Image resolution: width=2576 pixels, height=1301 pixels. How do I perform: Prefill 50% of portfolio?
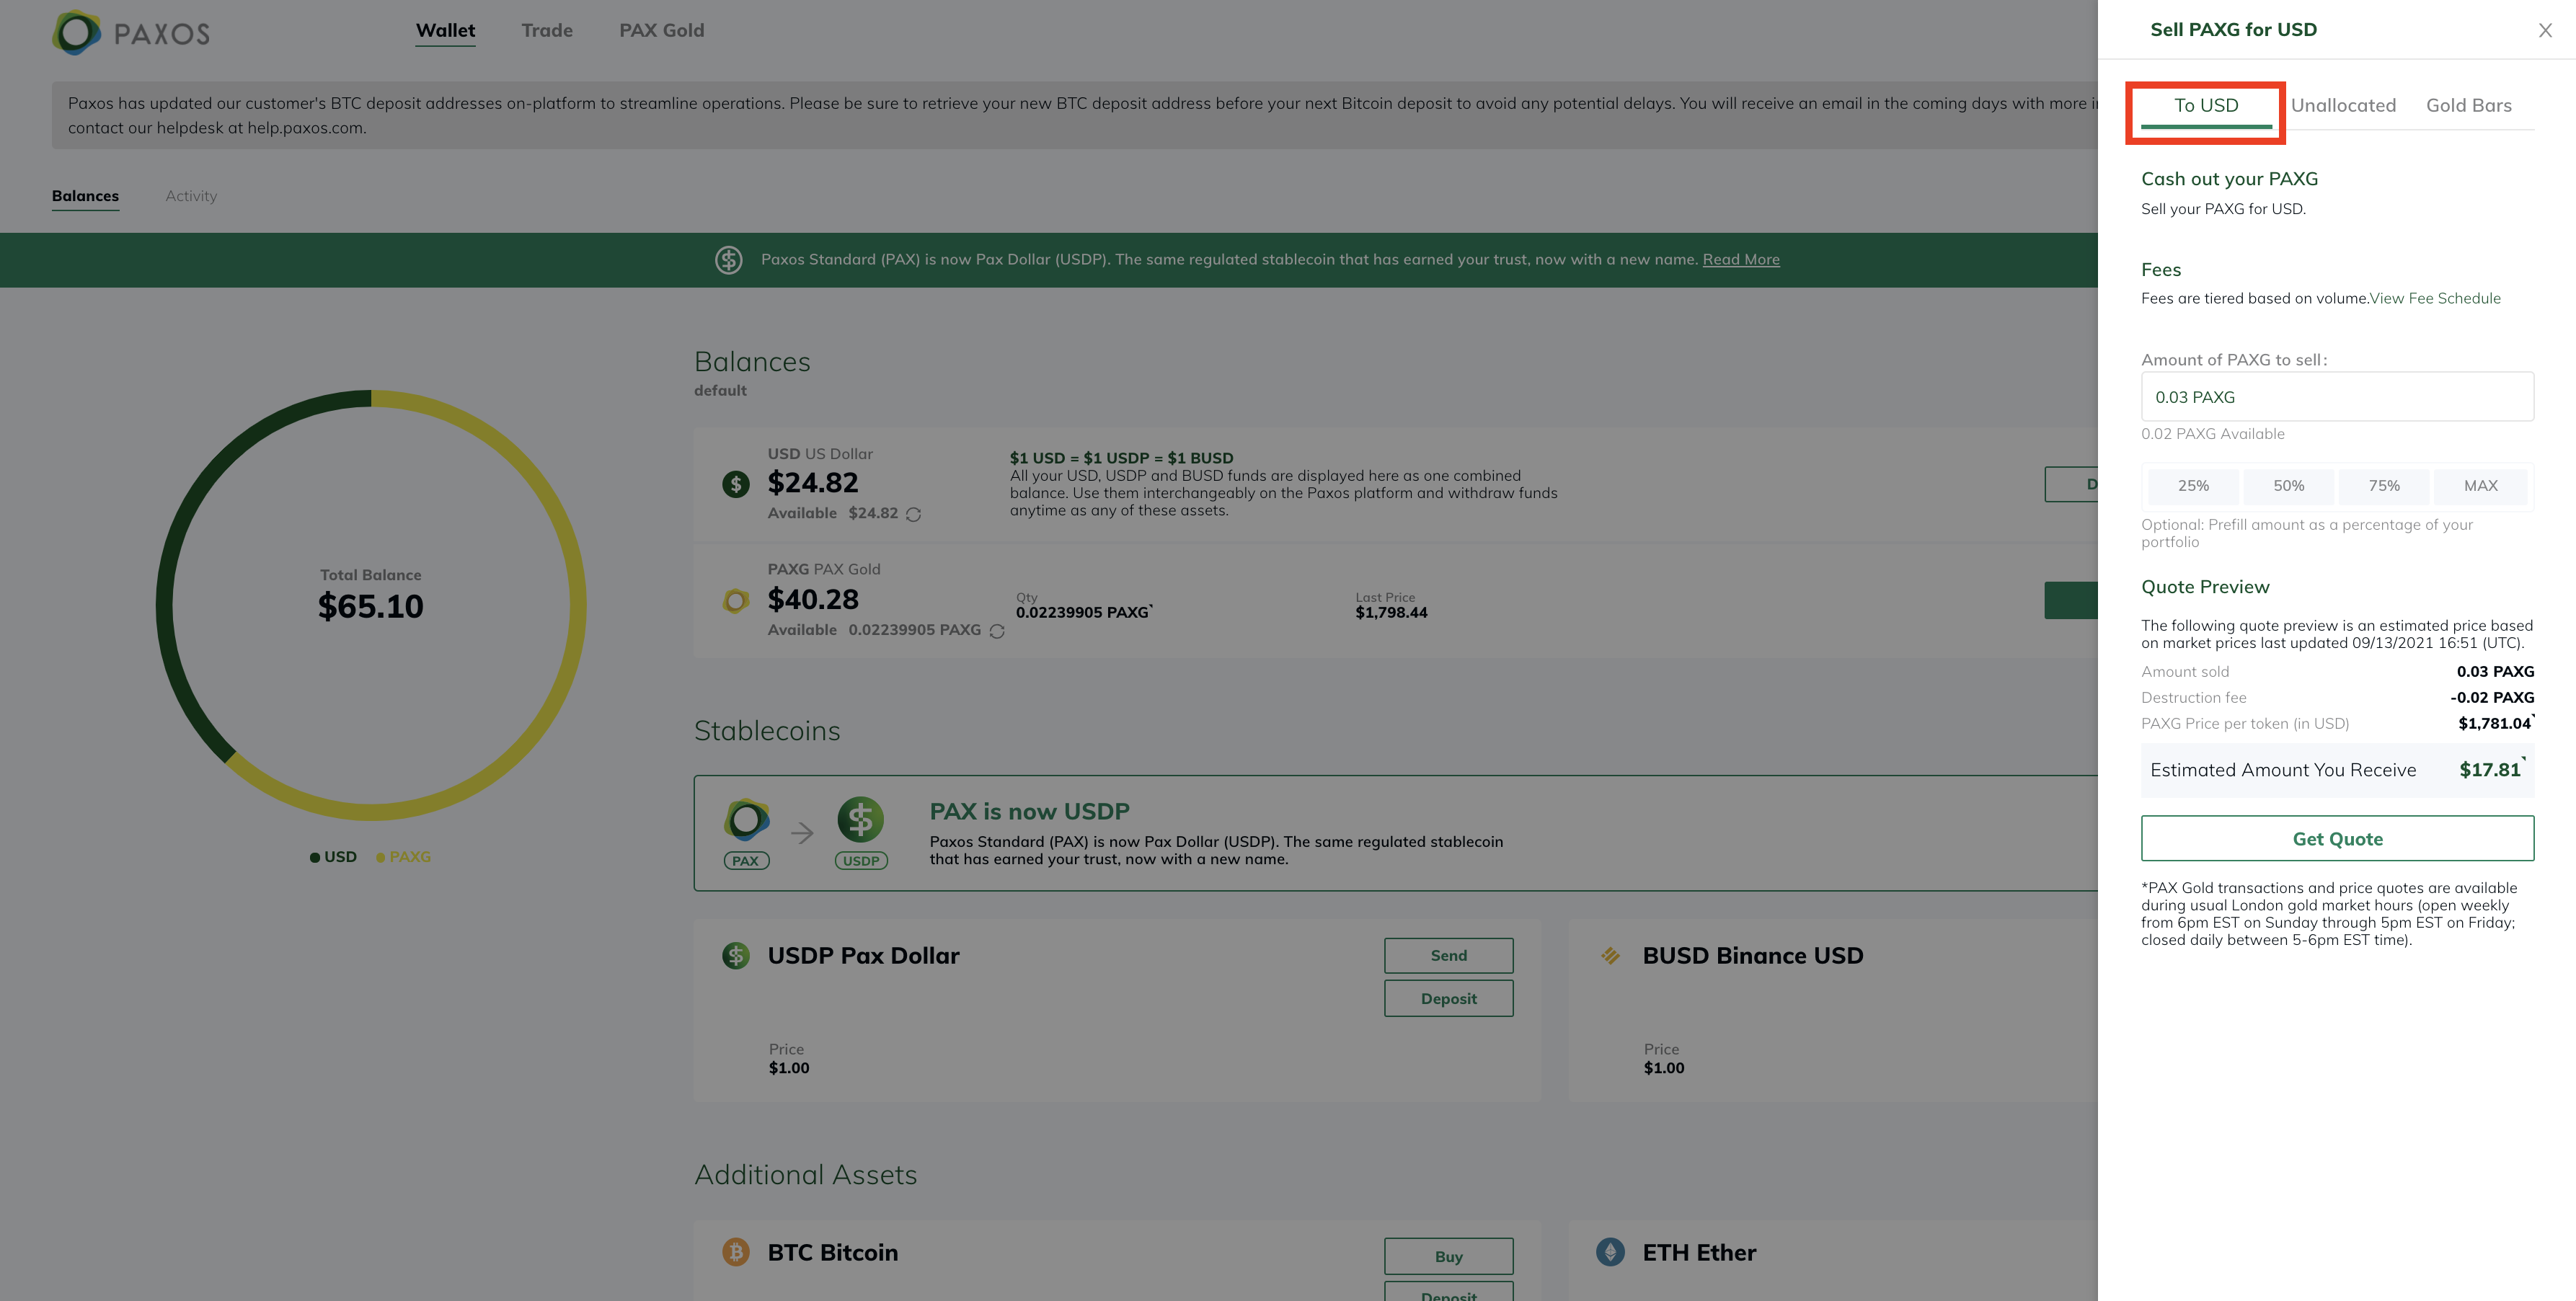(x=2289, y=486)
